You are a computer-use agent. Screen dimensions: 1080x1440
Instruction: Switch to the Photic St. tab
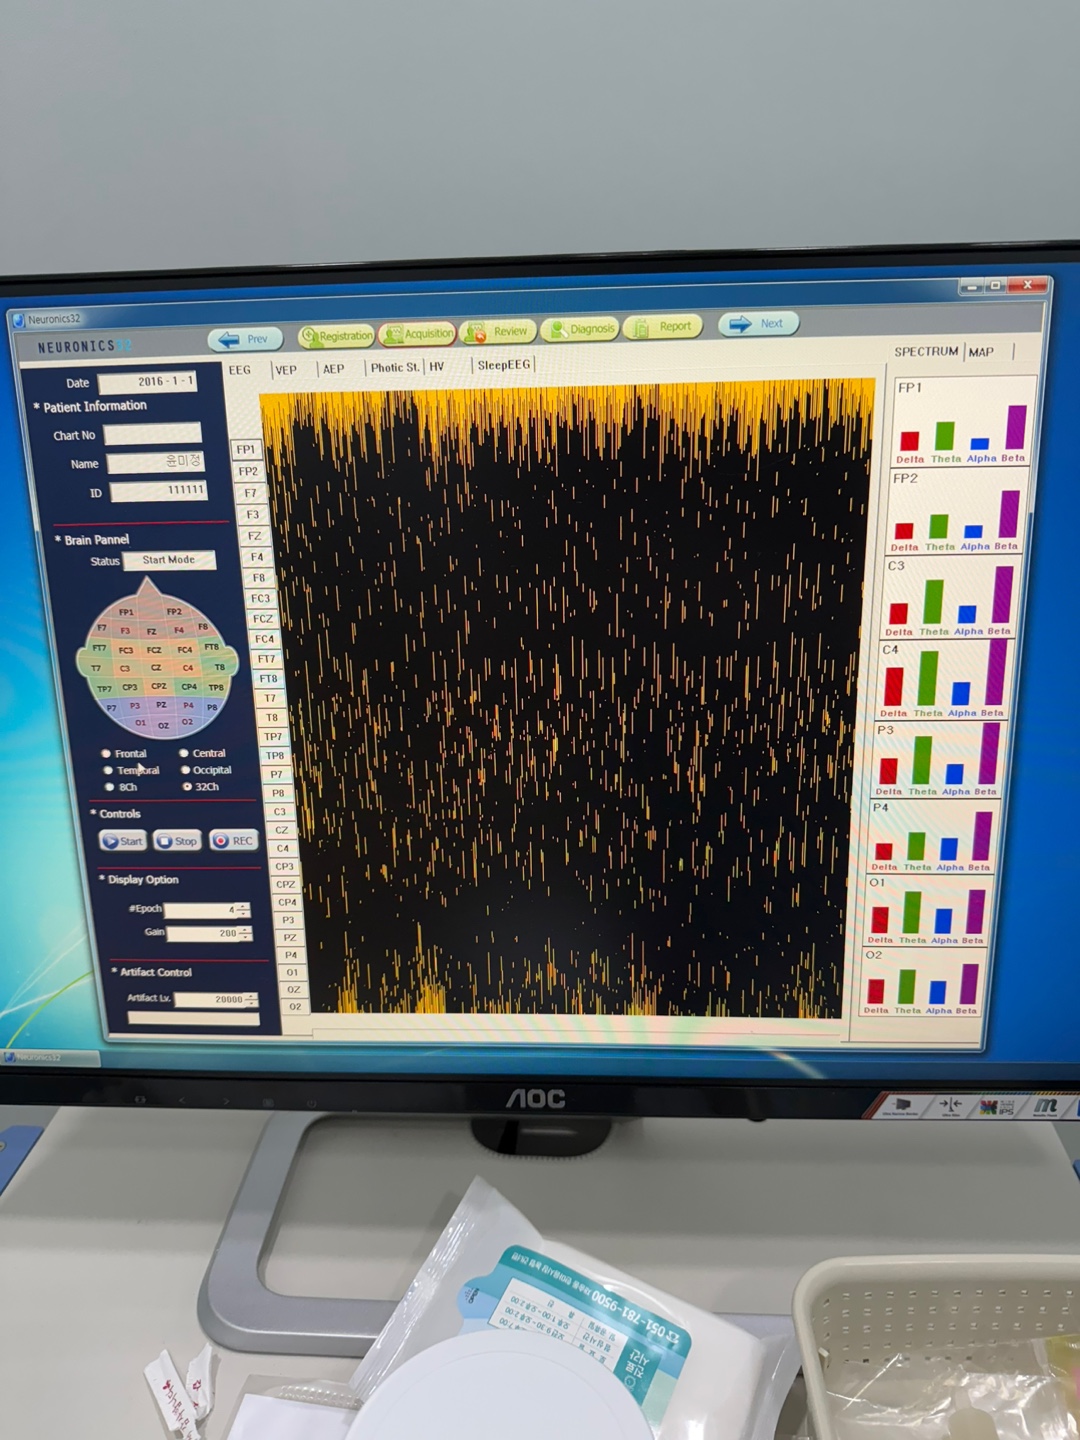pyautogui.click(x=395, y=368)
